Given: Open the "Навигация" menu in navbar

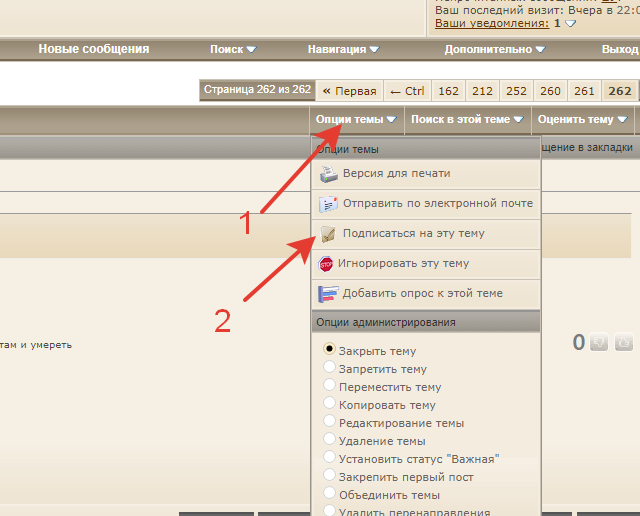Looking at the screenshot, I should [343, 49].
